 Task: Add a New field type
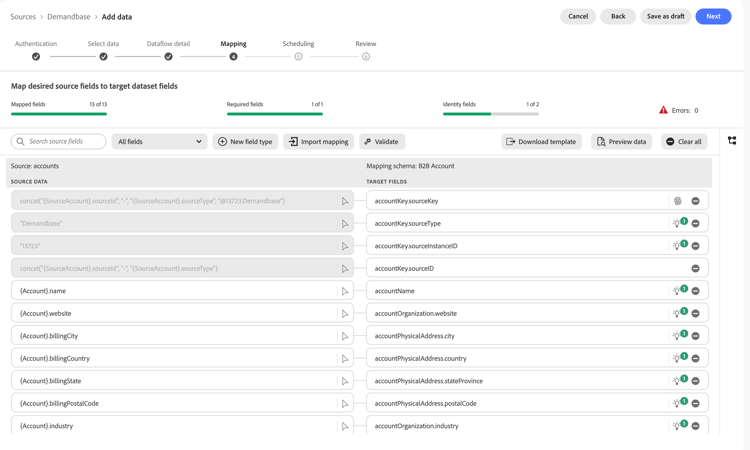(x=245, y=142)
